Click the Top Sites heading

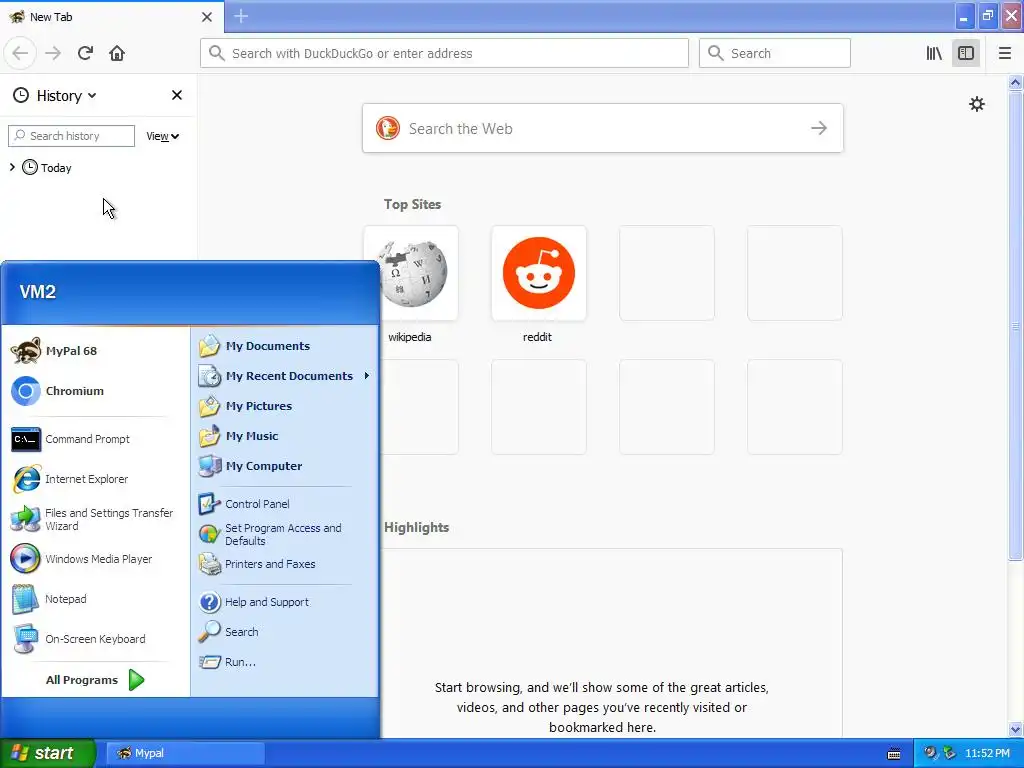click(x=412, y=204)
